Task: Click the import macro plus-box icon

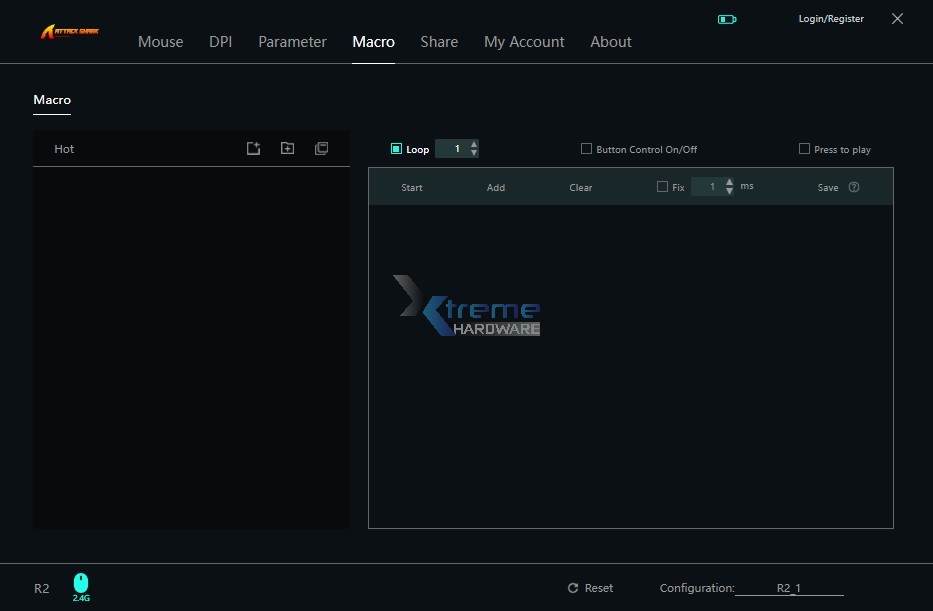Action: click(287, 148)
